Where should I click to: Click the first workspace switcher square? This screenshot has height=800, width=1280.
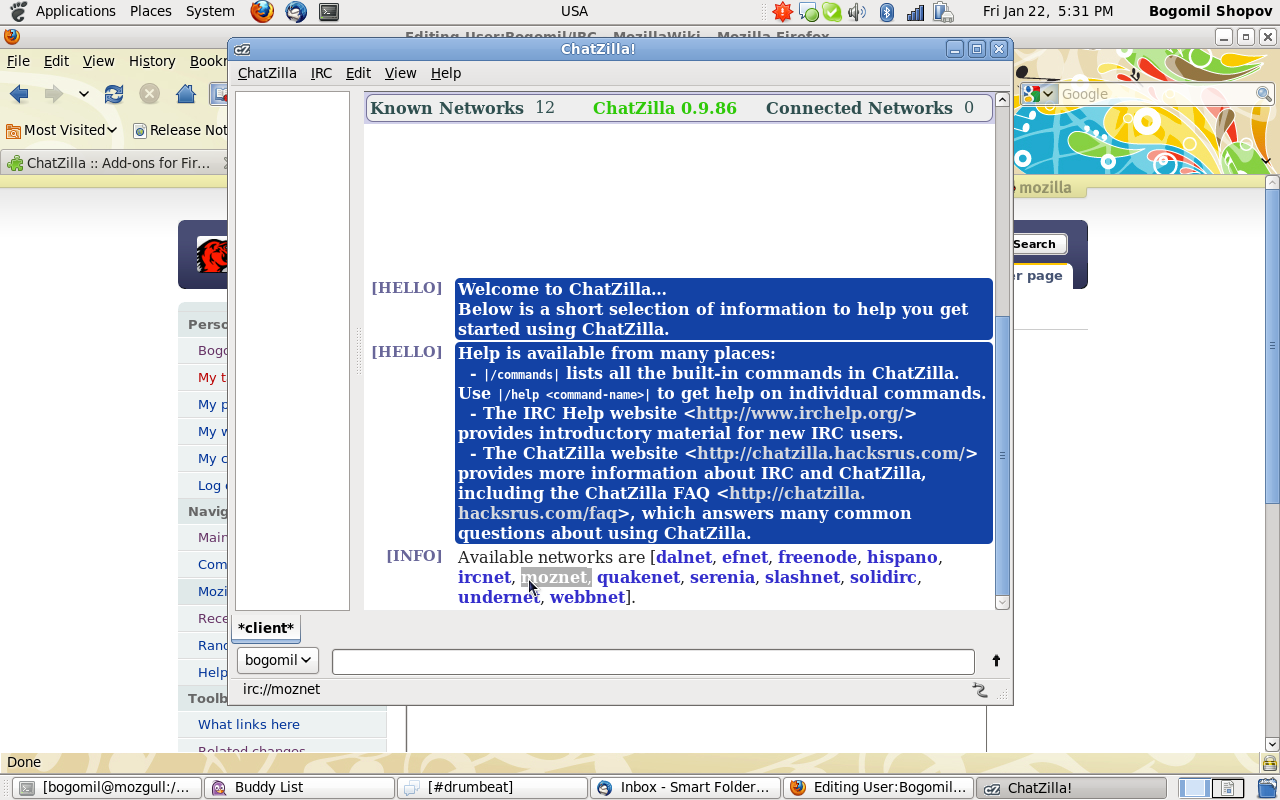click(x=1194, y=788)
